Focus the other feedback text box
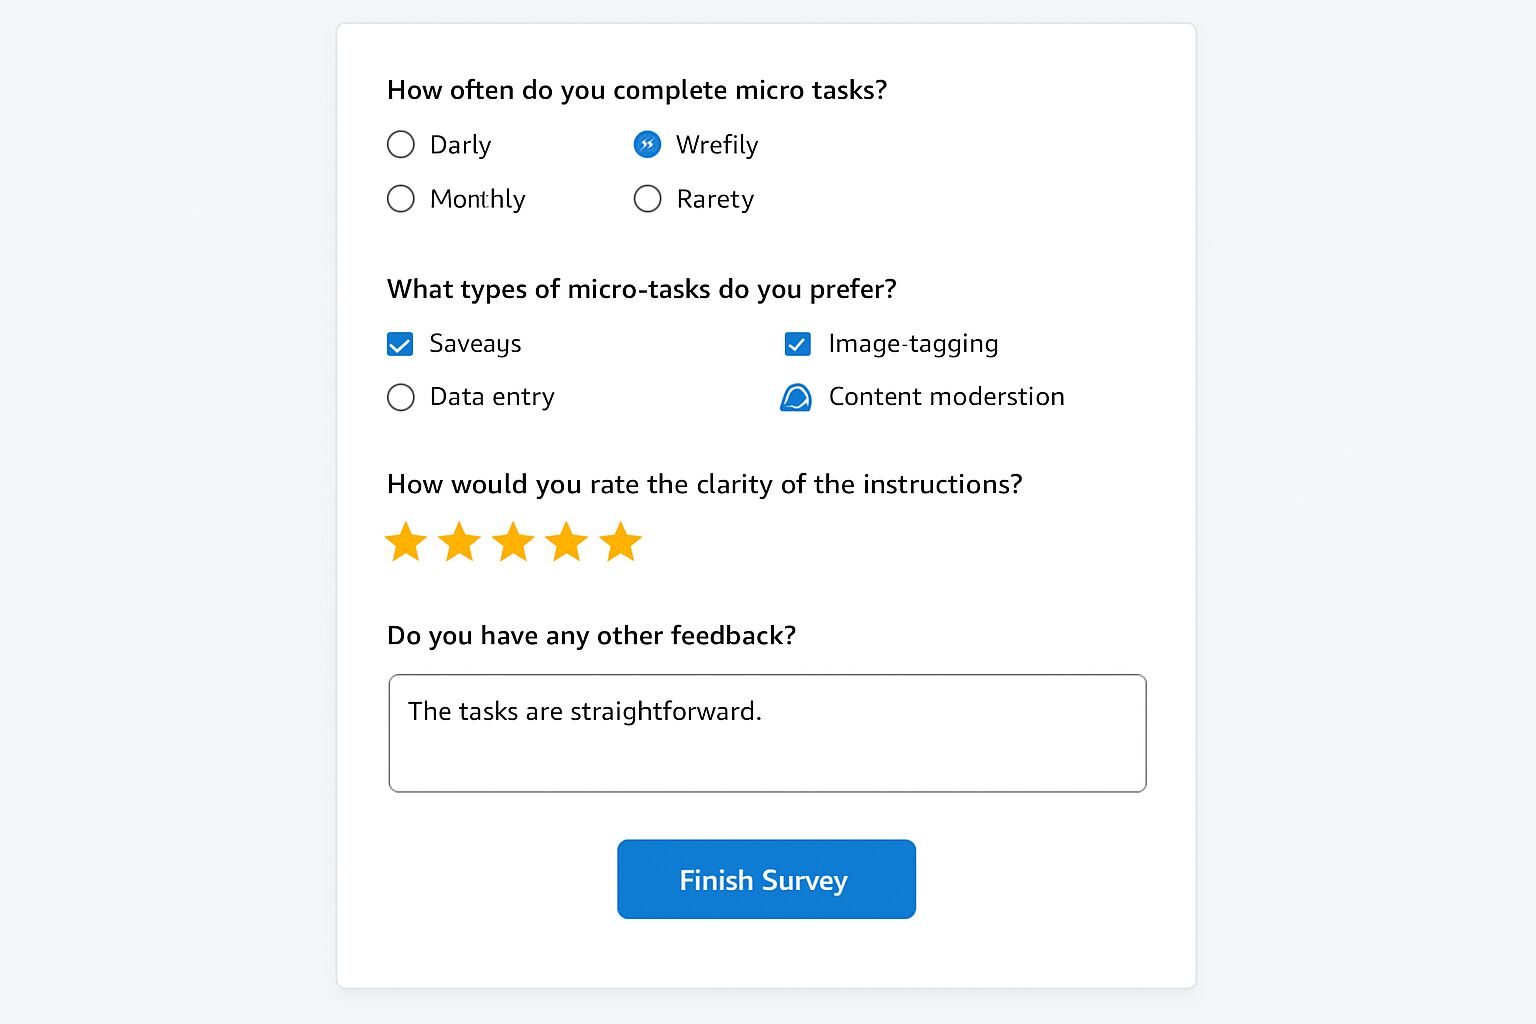1536x1024 pixels. [768, 733]
